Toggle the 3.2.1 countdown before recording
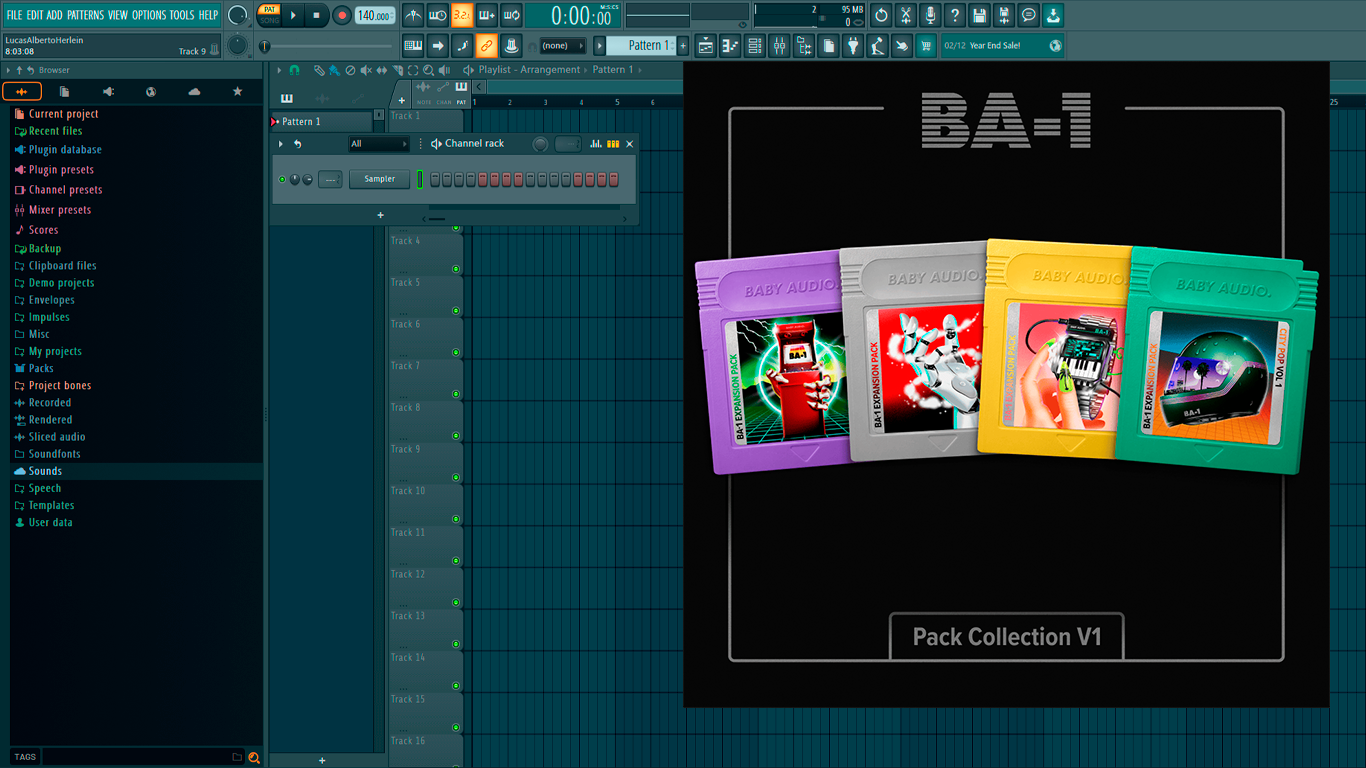The height and width of the screenshot is (768, 1366). 462,15
